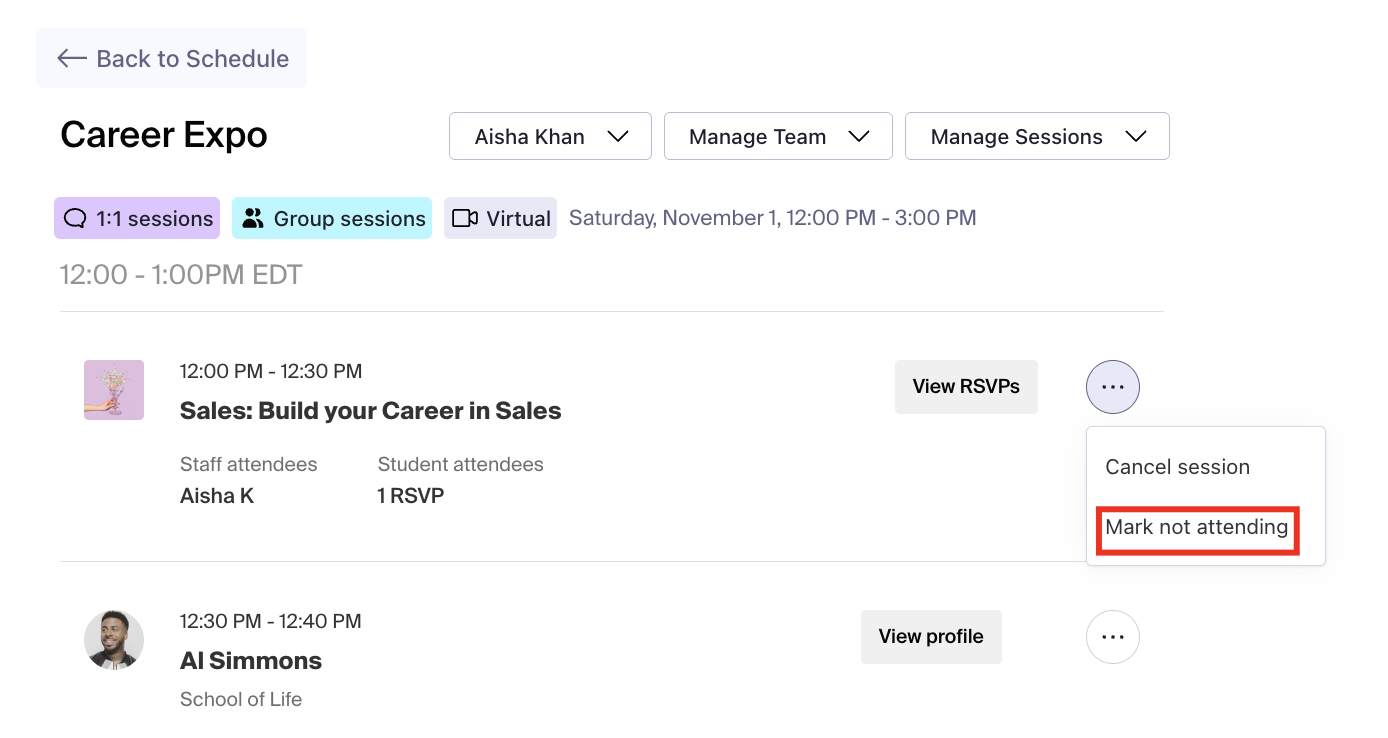Viewport: 1388px width, 738px height.
Task: Click the View RSVPs button
Action: pos(966,387)
